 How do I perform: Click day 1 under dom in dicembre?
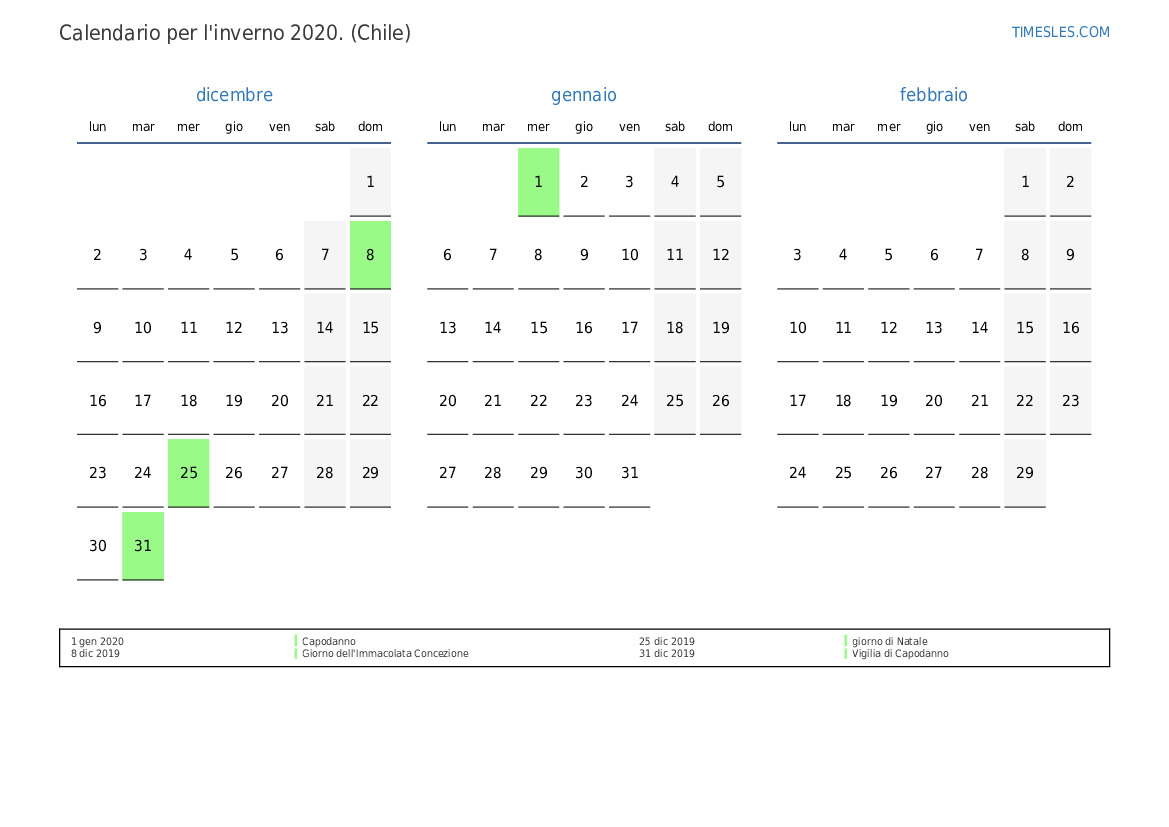click(x=371, y=182)
